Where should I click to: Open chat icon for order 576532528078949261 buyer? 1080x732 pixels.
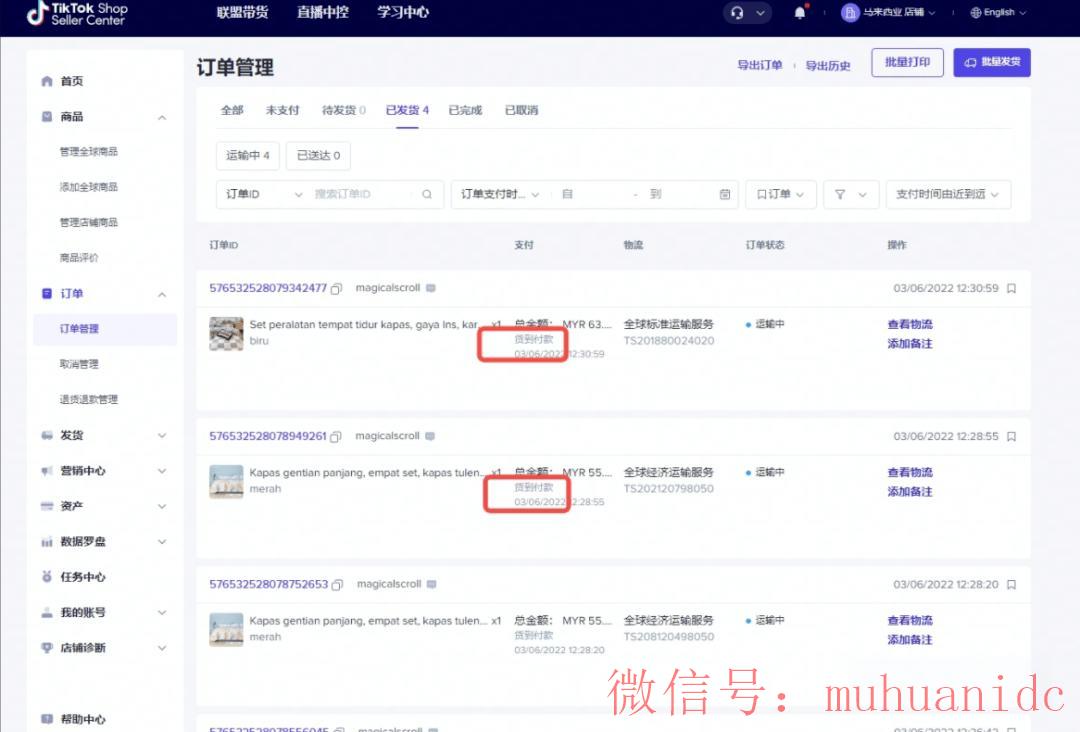(x=430, y=436)
